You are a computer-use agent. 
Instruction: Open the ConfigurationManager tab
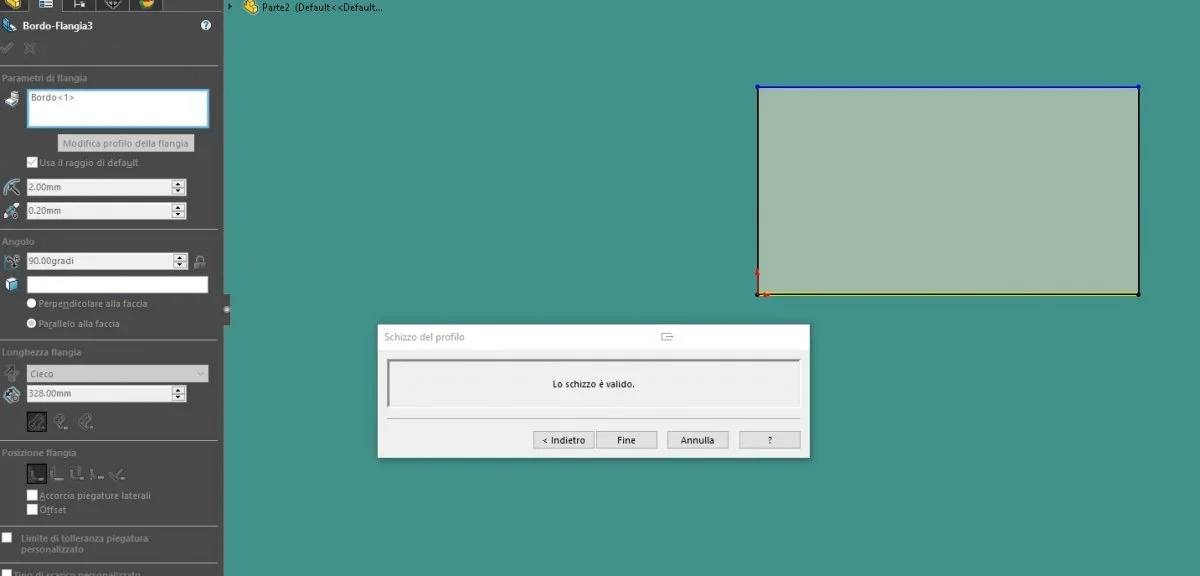click(80, 4)
